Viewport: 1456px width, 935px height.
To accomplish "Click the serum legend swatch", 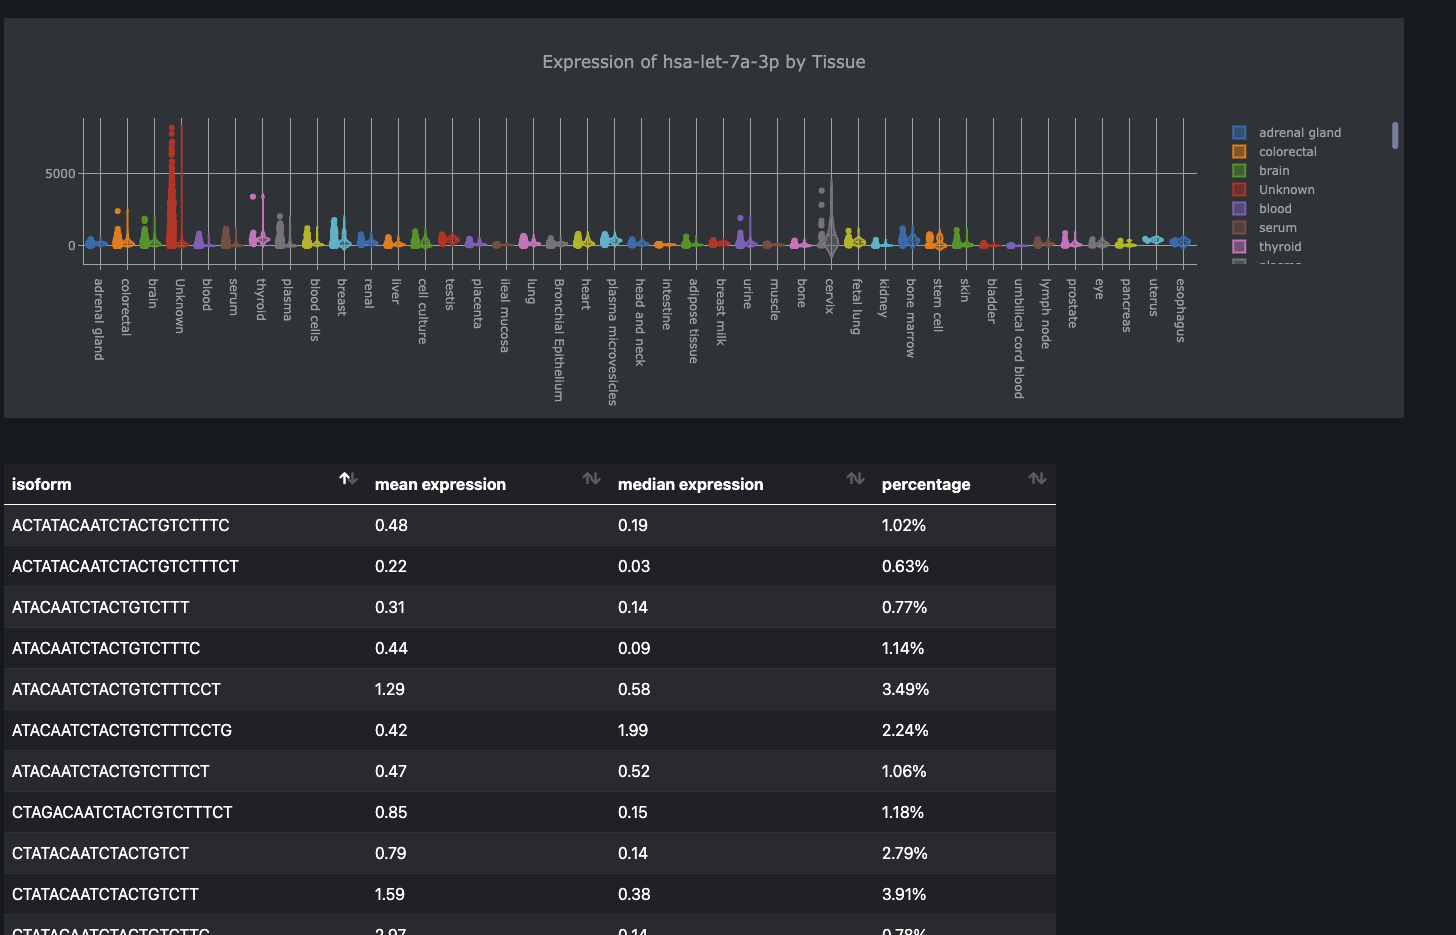I will coord(1239,227).
